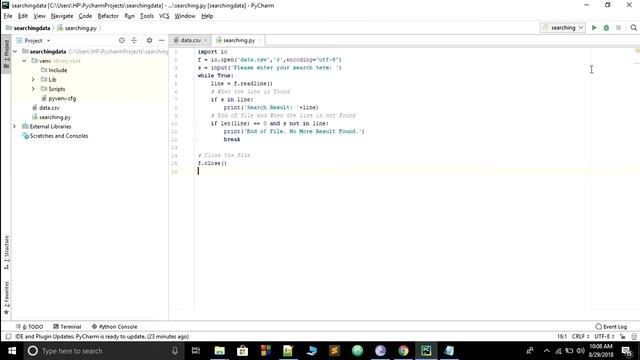Open the Event Log

tap(611, 327)
